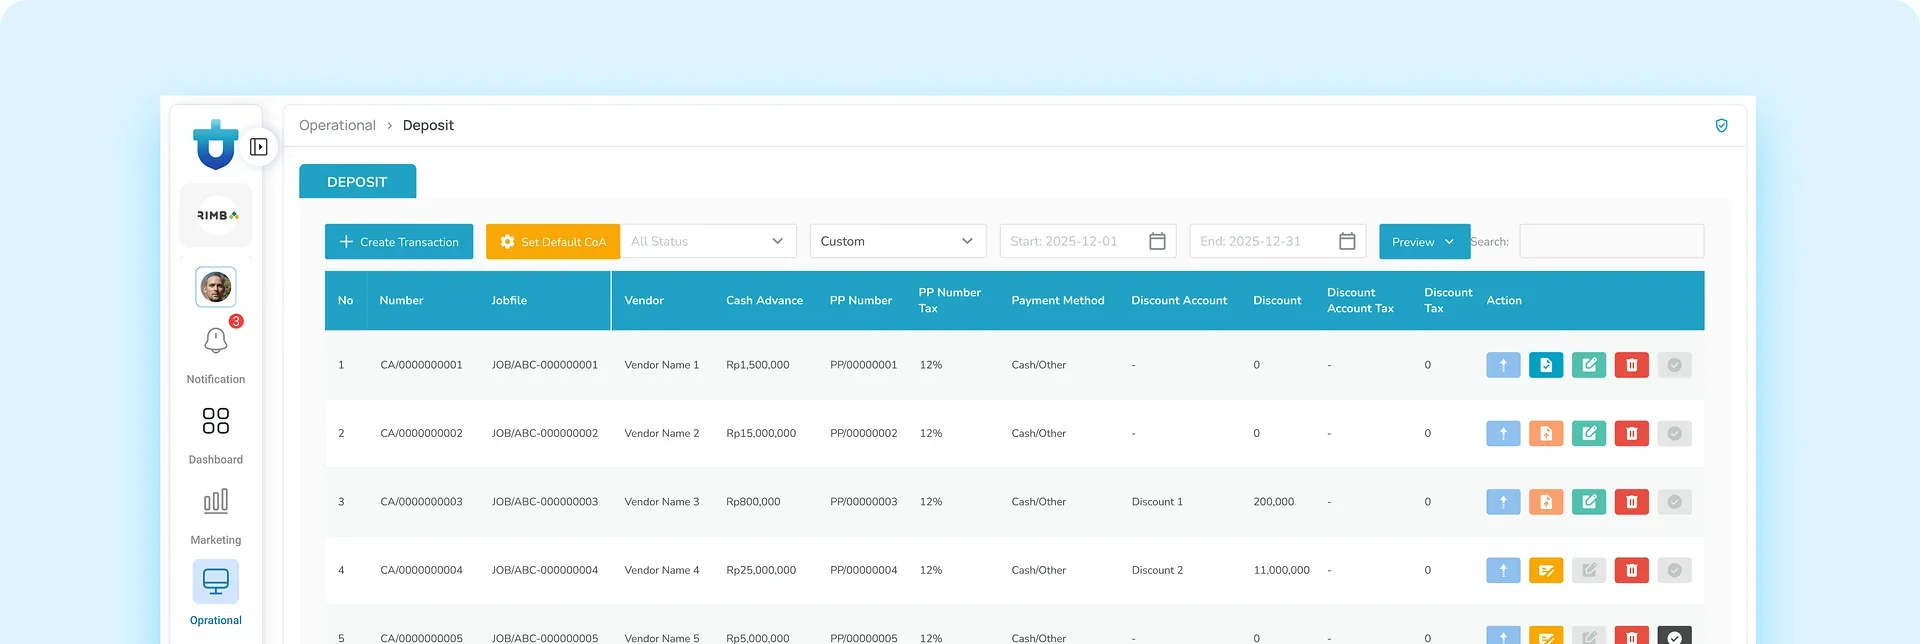1920x644 pixels.
Task: Edit the CA/0000000003 row
Action: [1589, 502]
